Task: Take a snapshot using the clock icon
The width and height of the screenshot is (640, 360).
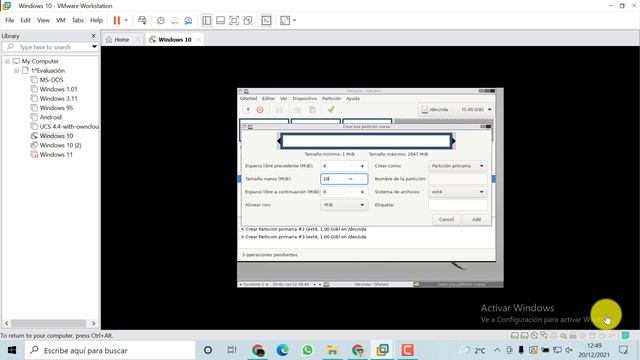Action: pyautogui.click(x=160, y=20)
